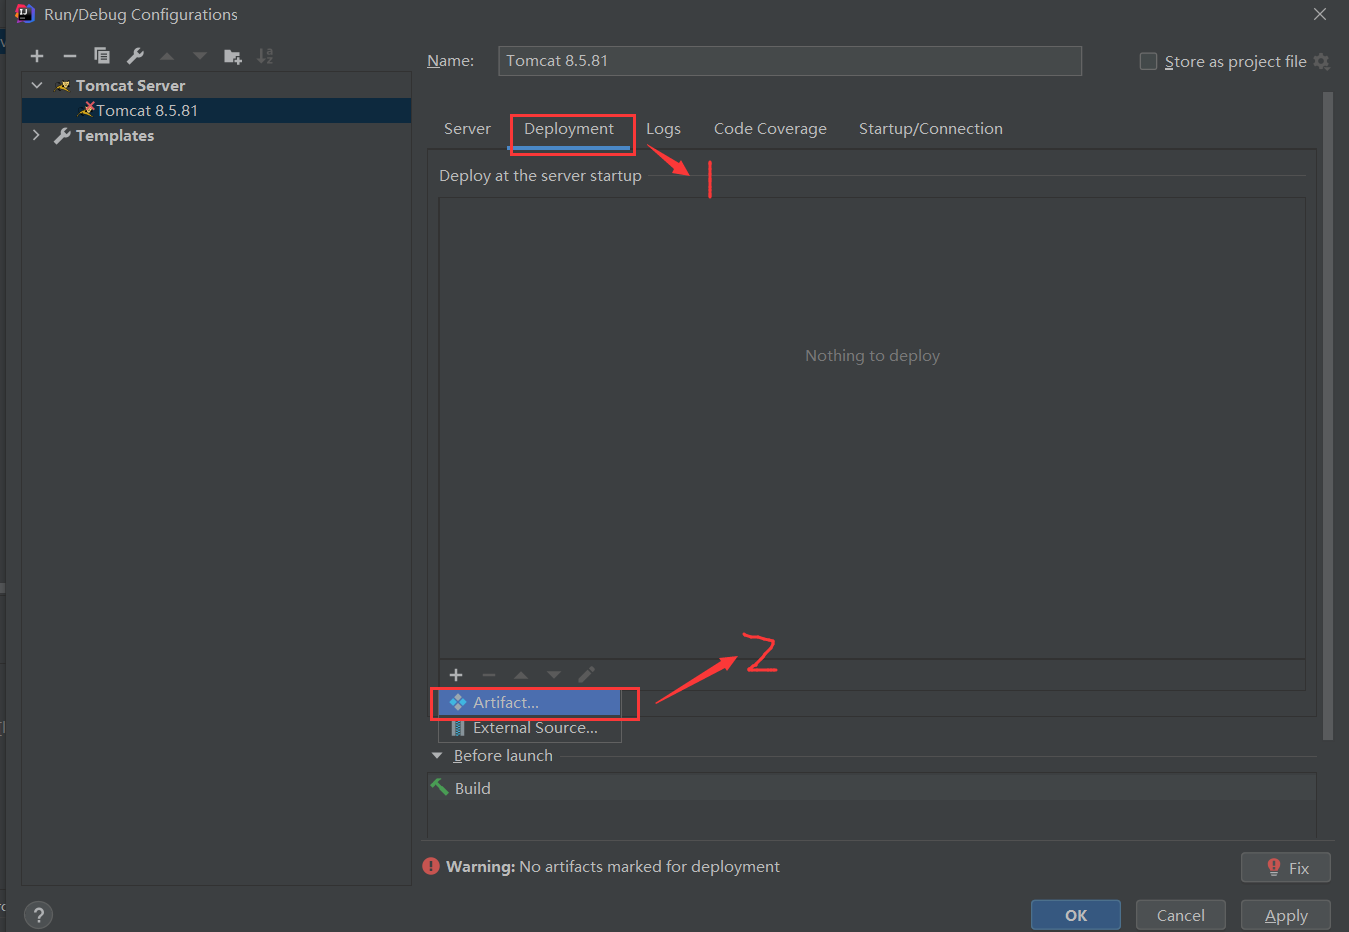Move configuration up arrow in left toolbar

(x=167, y=56)
